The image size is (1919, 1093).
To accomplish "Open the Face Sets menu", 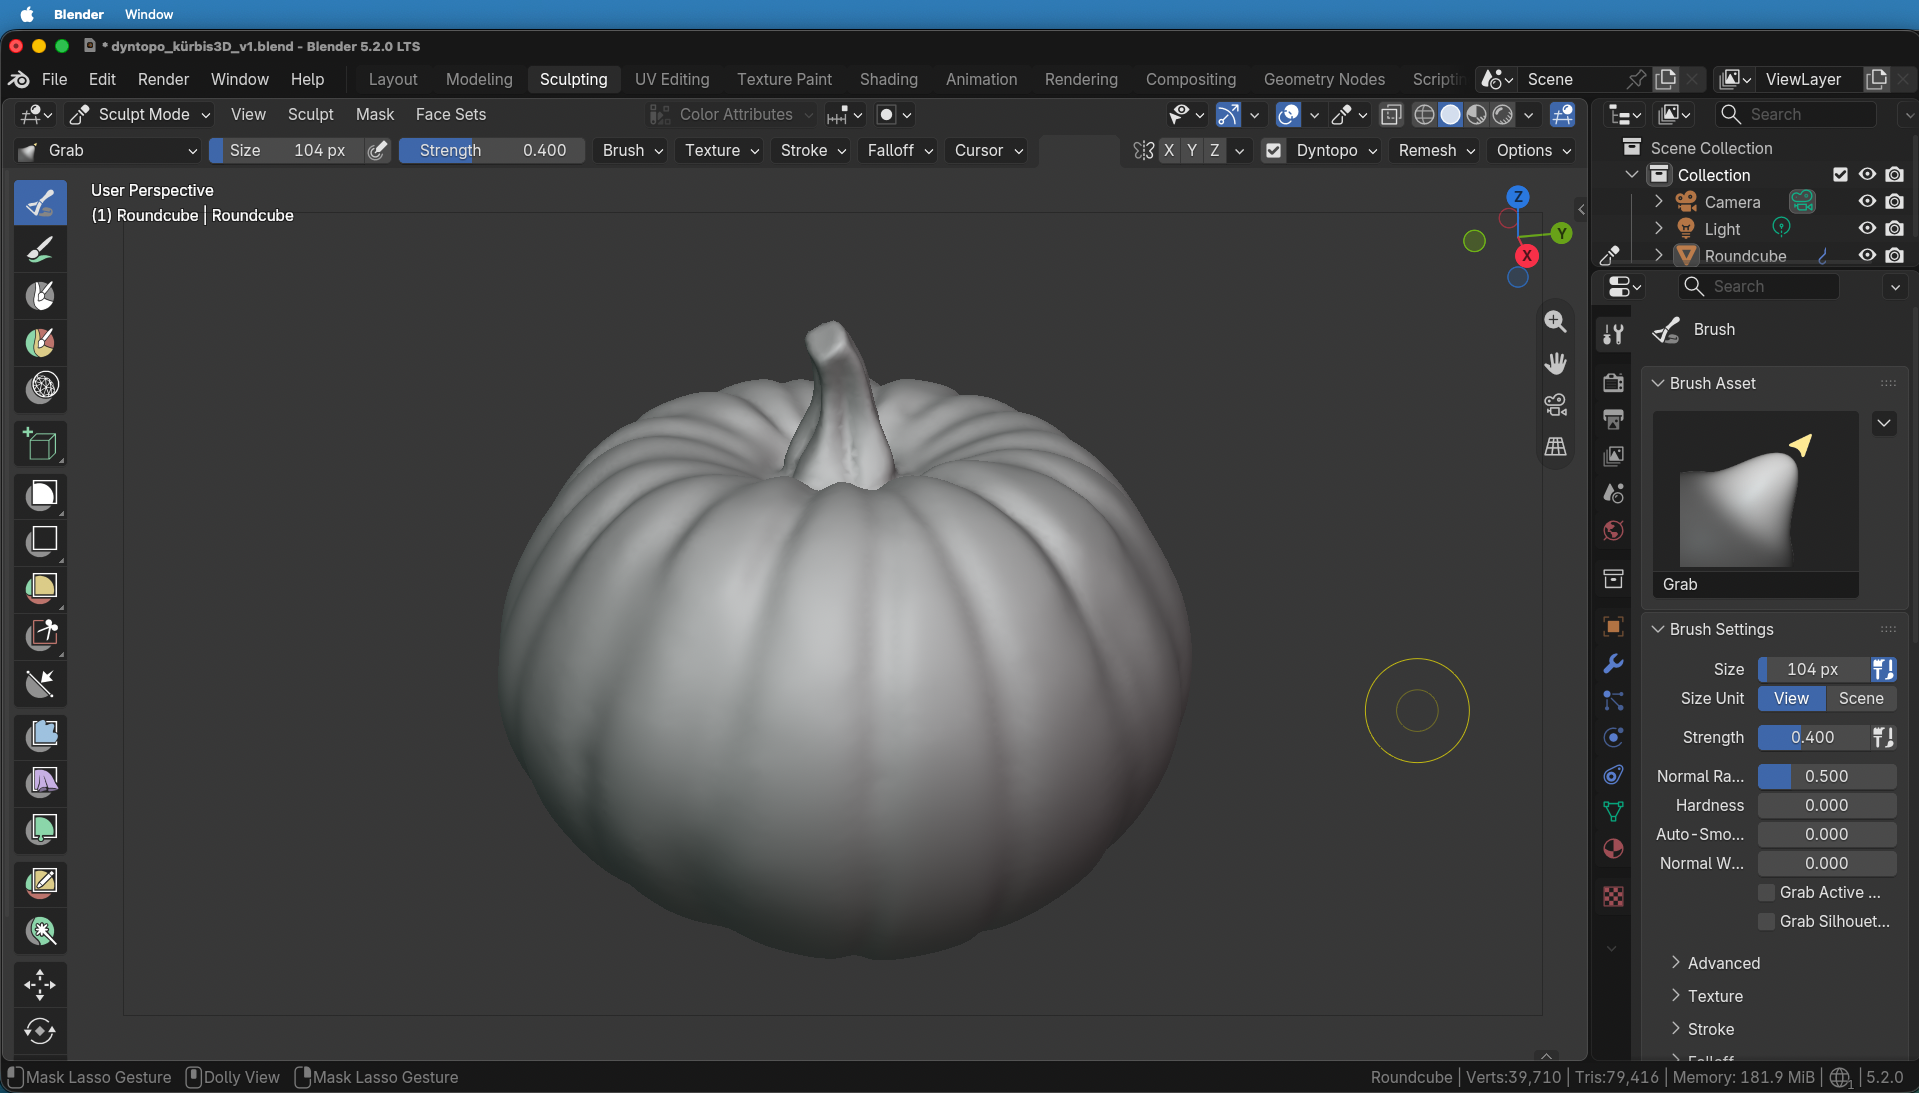I will [450, 114].
